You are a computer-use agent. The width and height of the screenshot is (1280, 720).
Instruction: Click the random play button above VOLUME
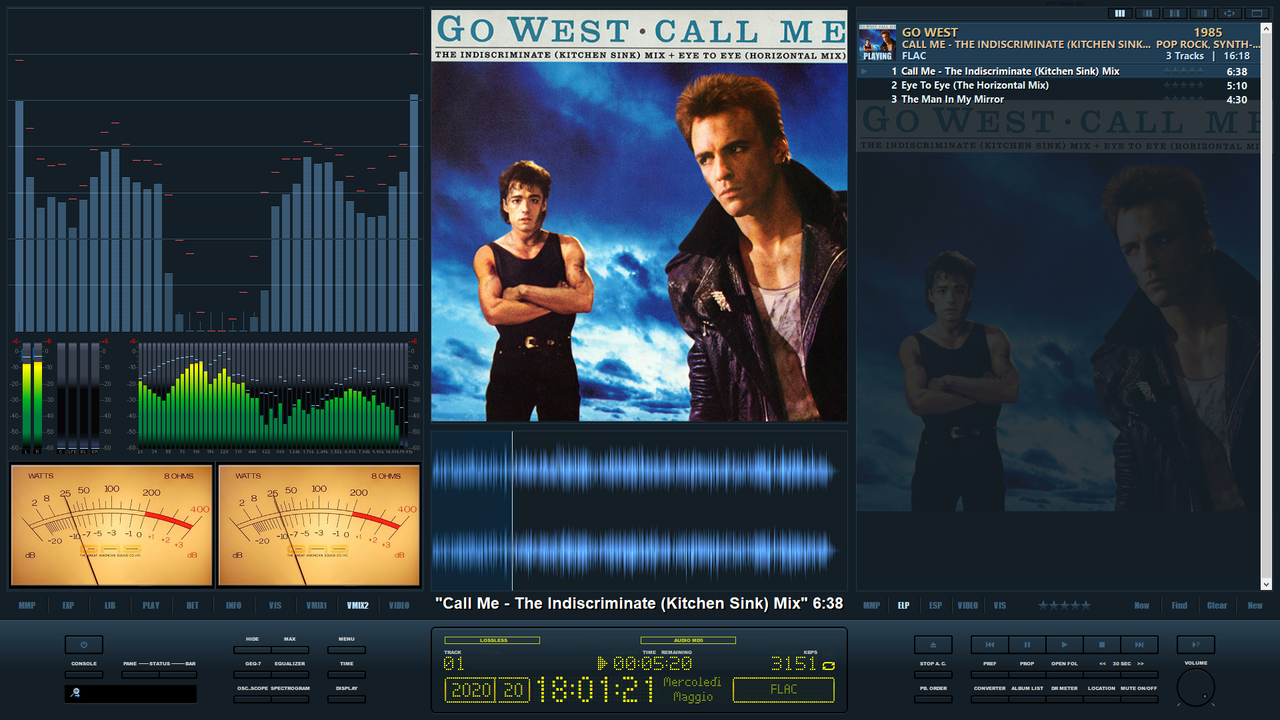tap(1196, 645)
